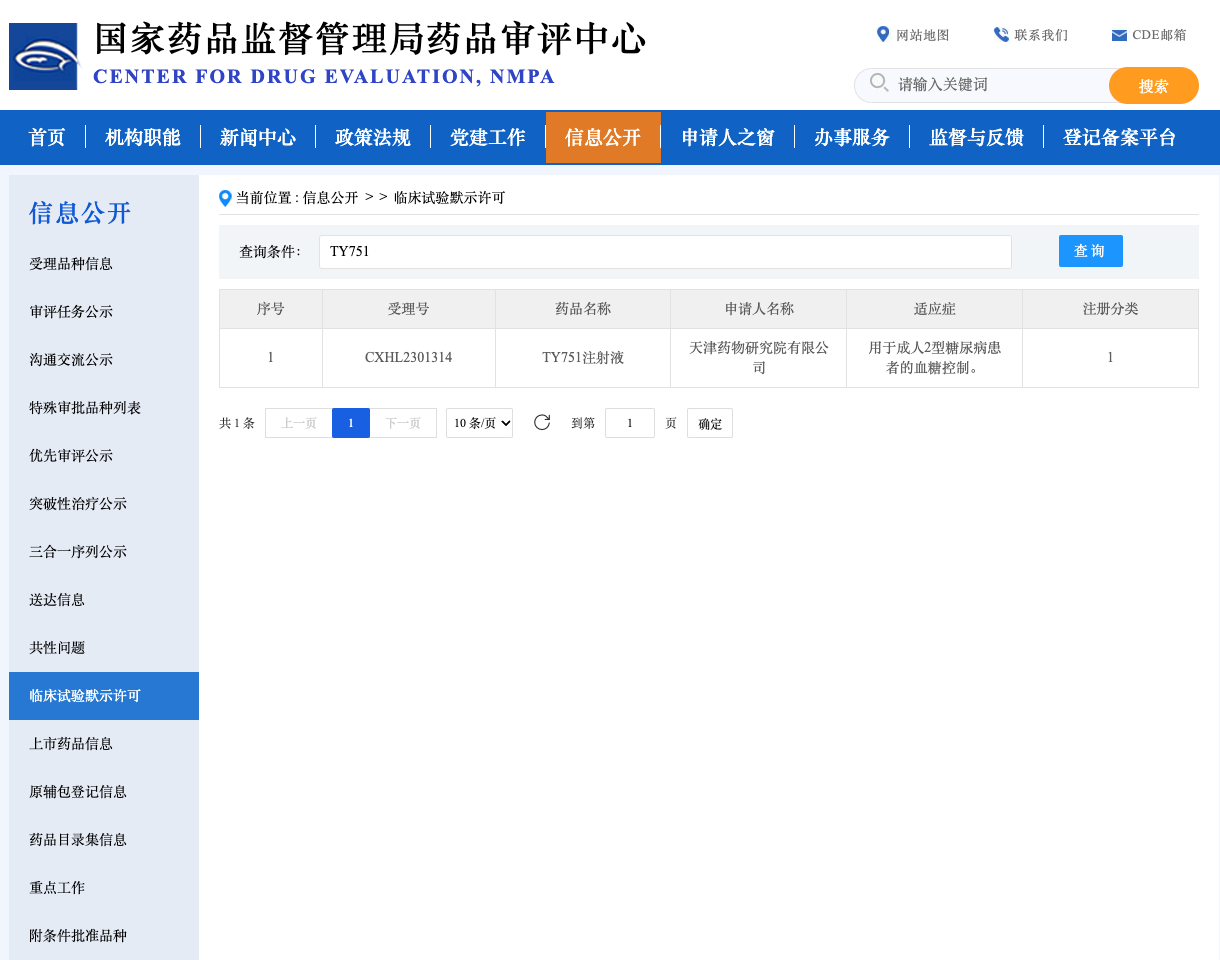
Task: Click the contact us phone icon
Action: coord(1001,35)
